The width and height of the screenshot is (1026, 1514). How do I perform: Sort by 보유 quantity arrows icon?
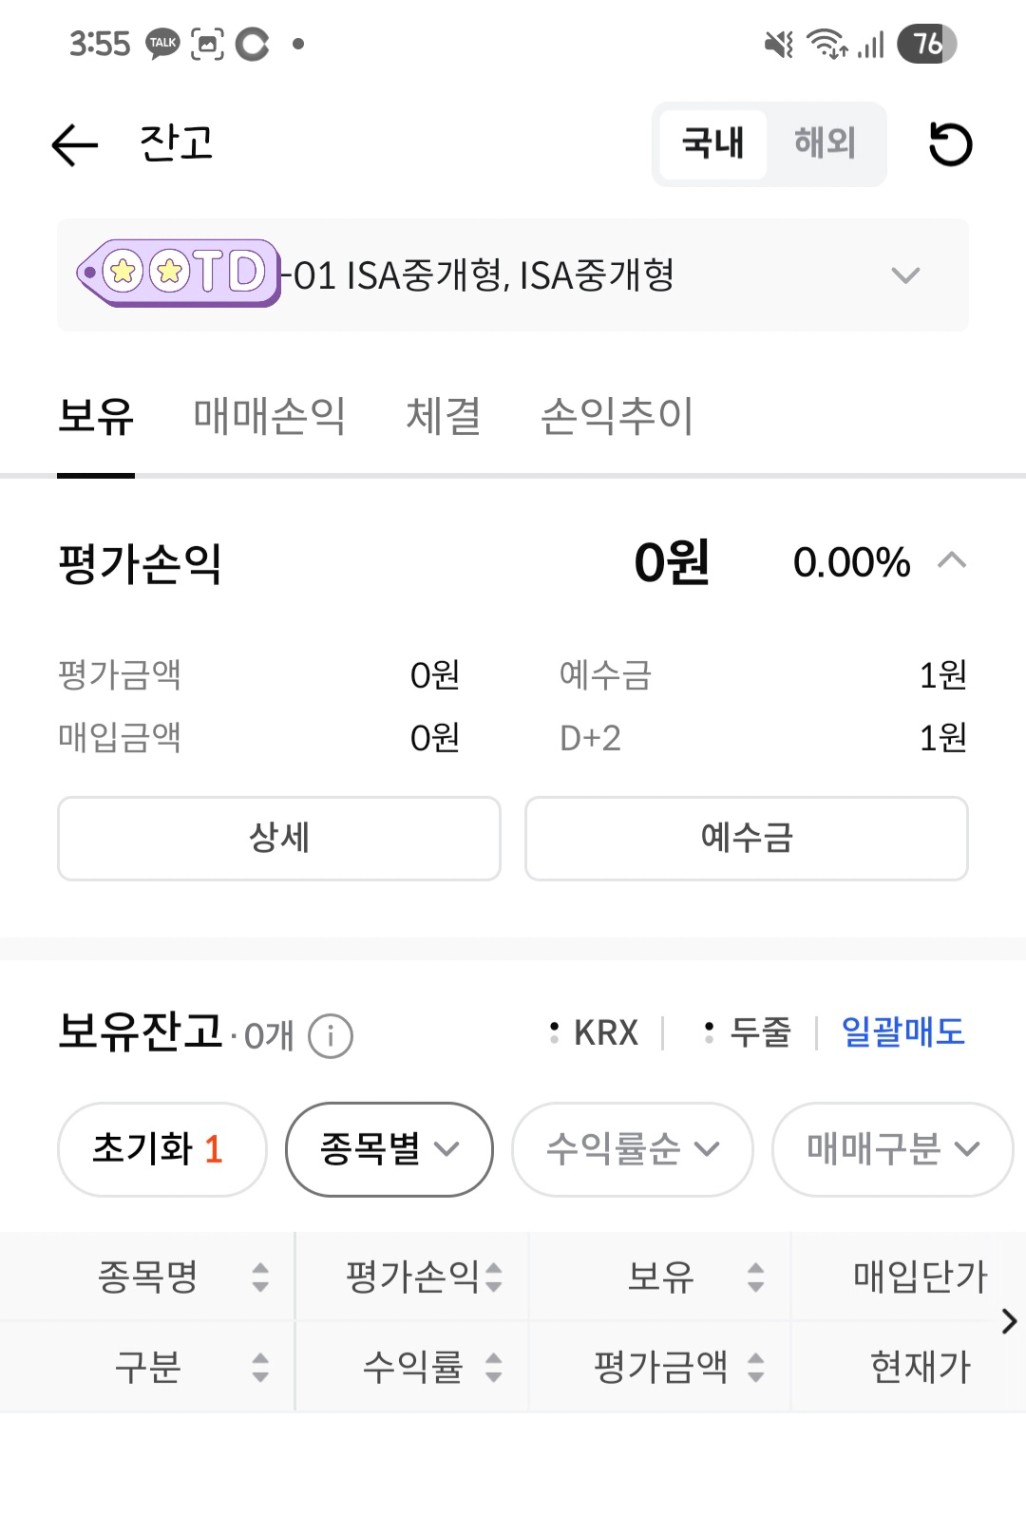click(x=756, y=1277)
